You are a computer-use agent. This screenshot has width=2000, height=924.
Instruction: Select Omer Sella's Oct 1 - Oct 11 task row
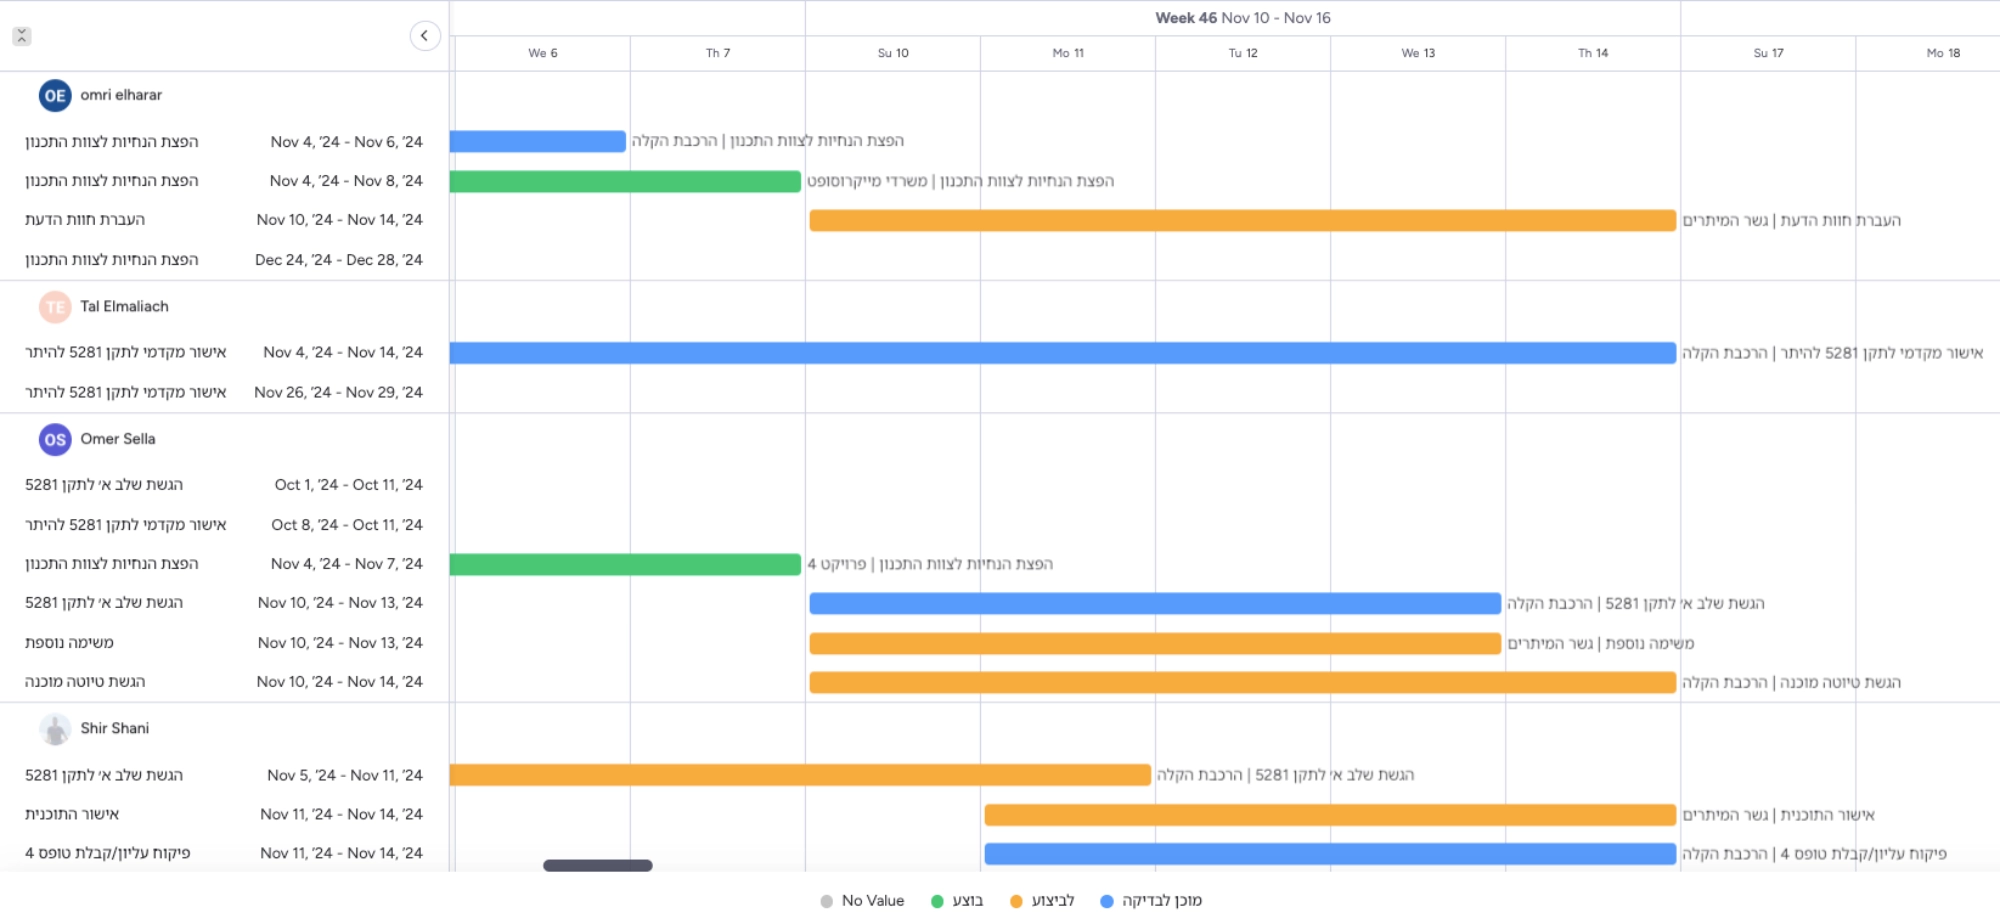coord(224,485)
